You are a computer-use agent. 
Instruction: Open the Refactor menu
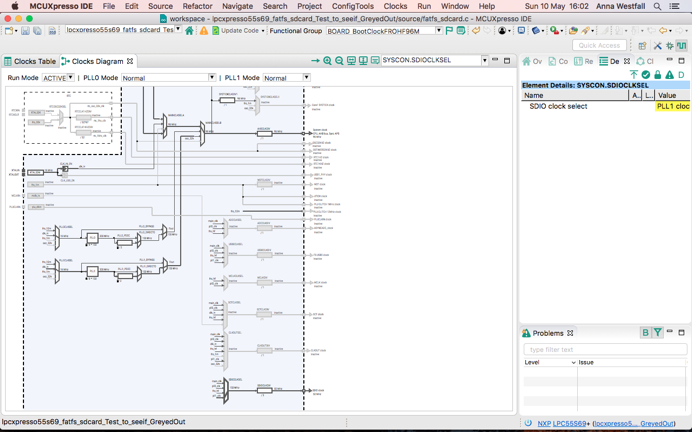[197, 6]
